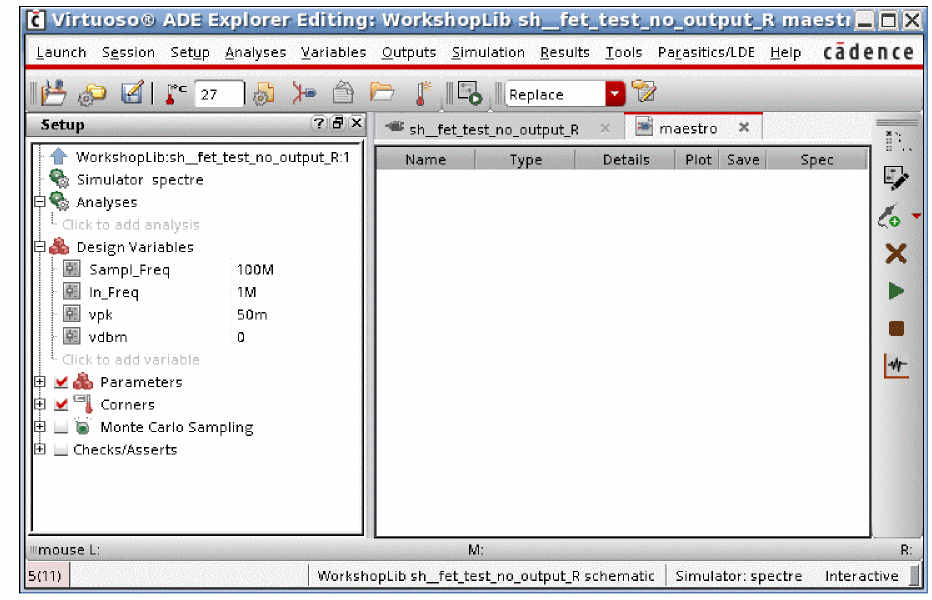Click the help question mark on Setup panel
Viewport: 932px width, 600px height.
(319, 124)
